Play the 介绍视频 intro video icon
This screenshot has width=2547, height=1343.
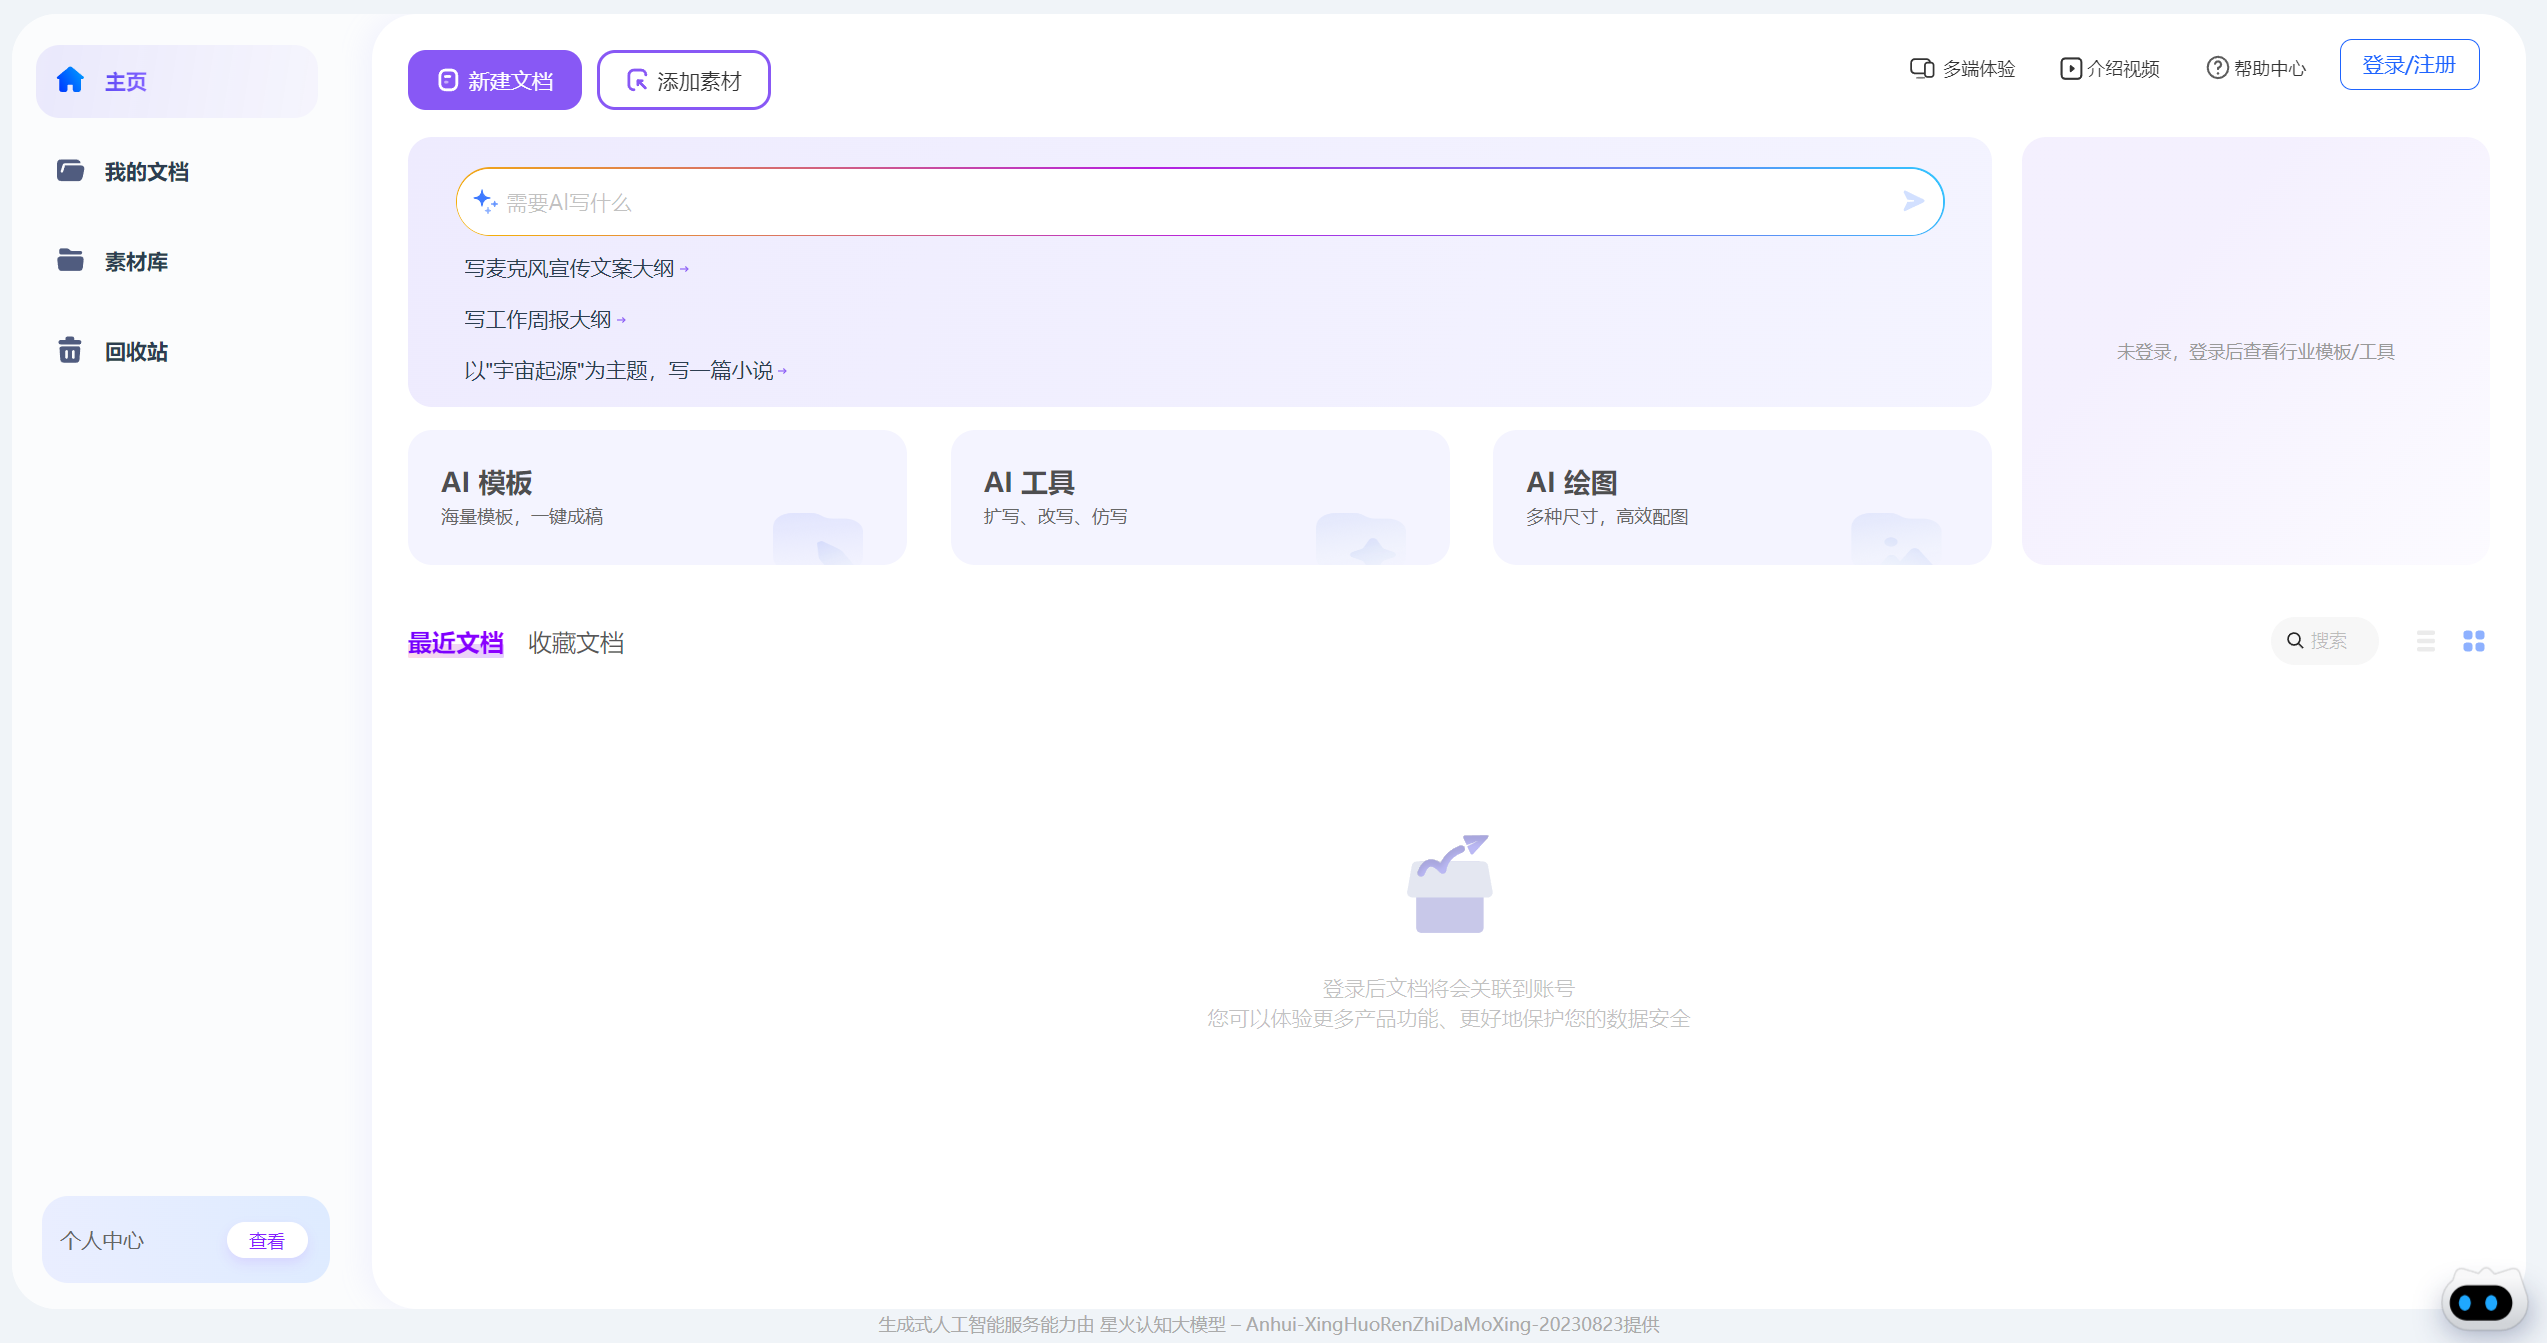point(2069,68)
